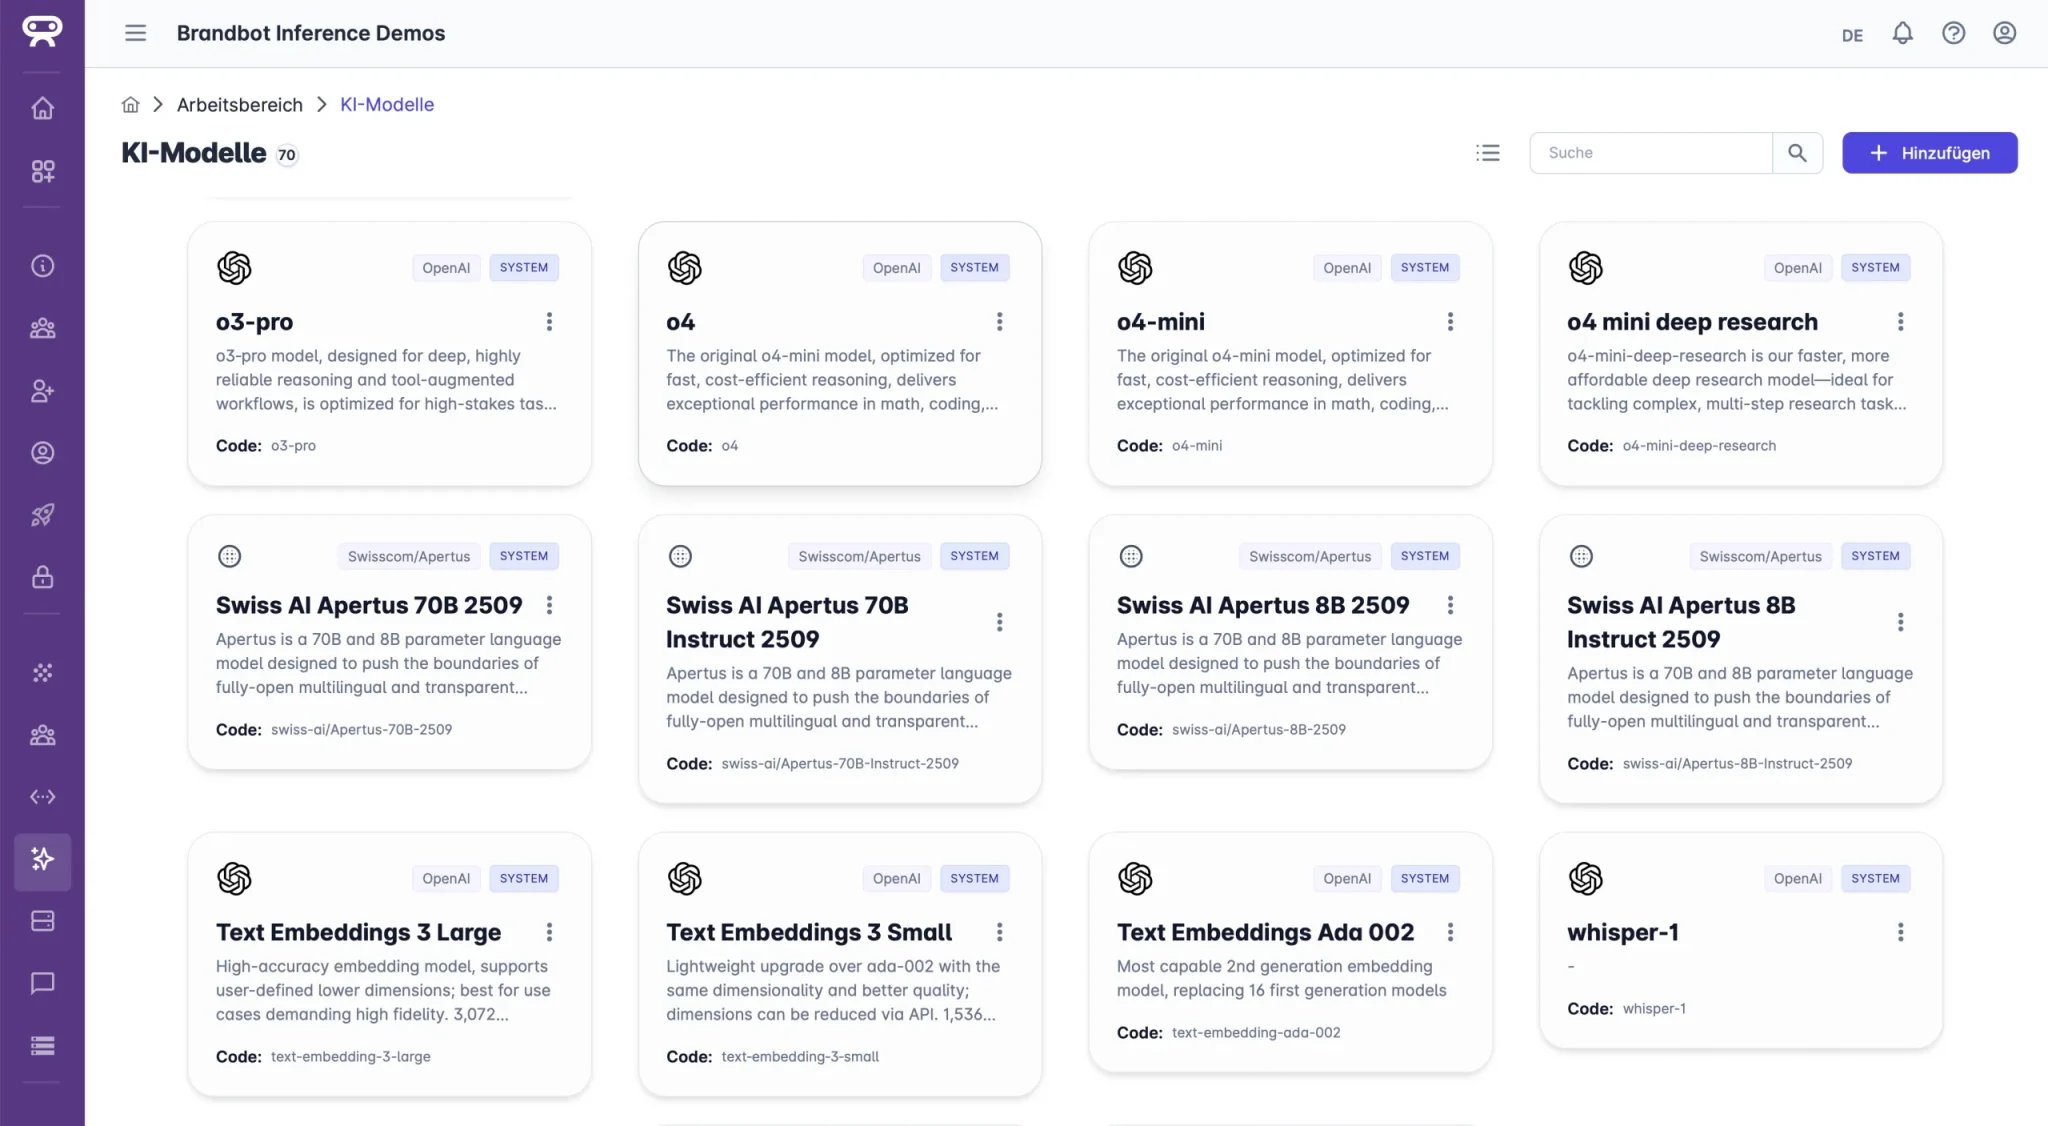2048x1126 pixels.
Task: Select the rocket icon in the sidebar
Action: click(42, 514)
